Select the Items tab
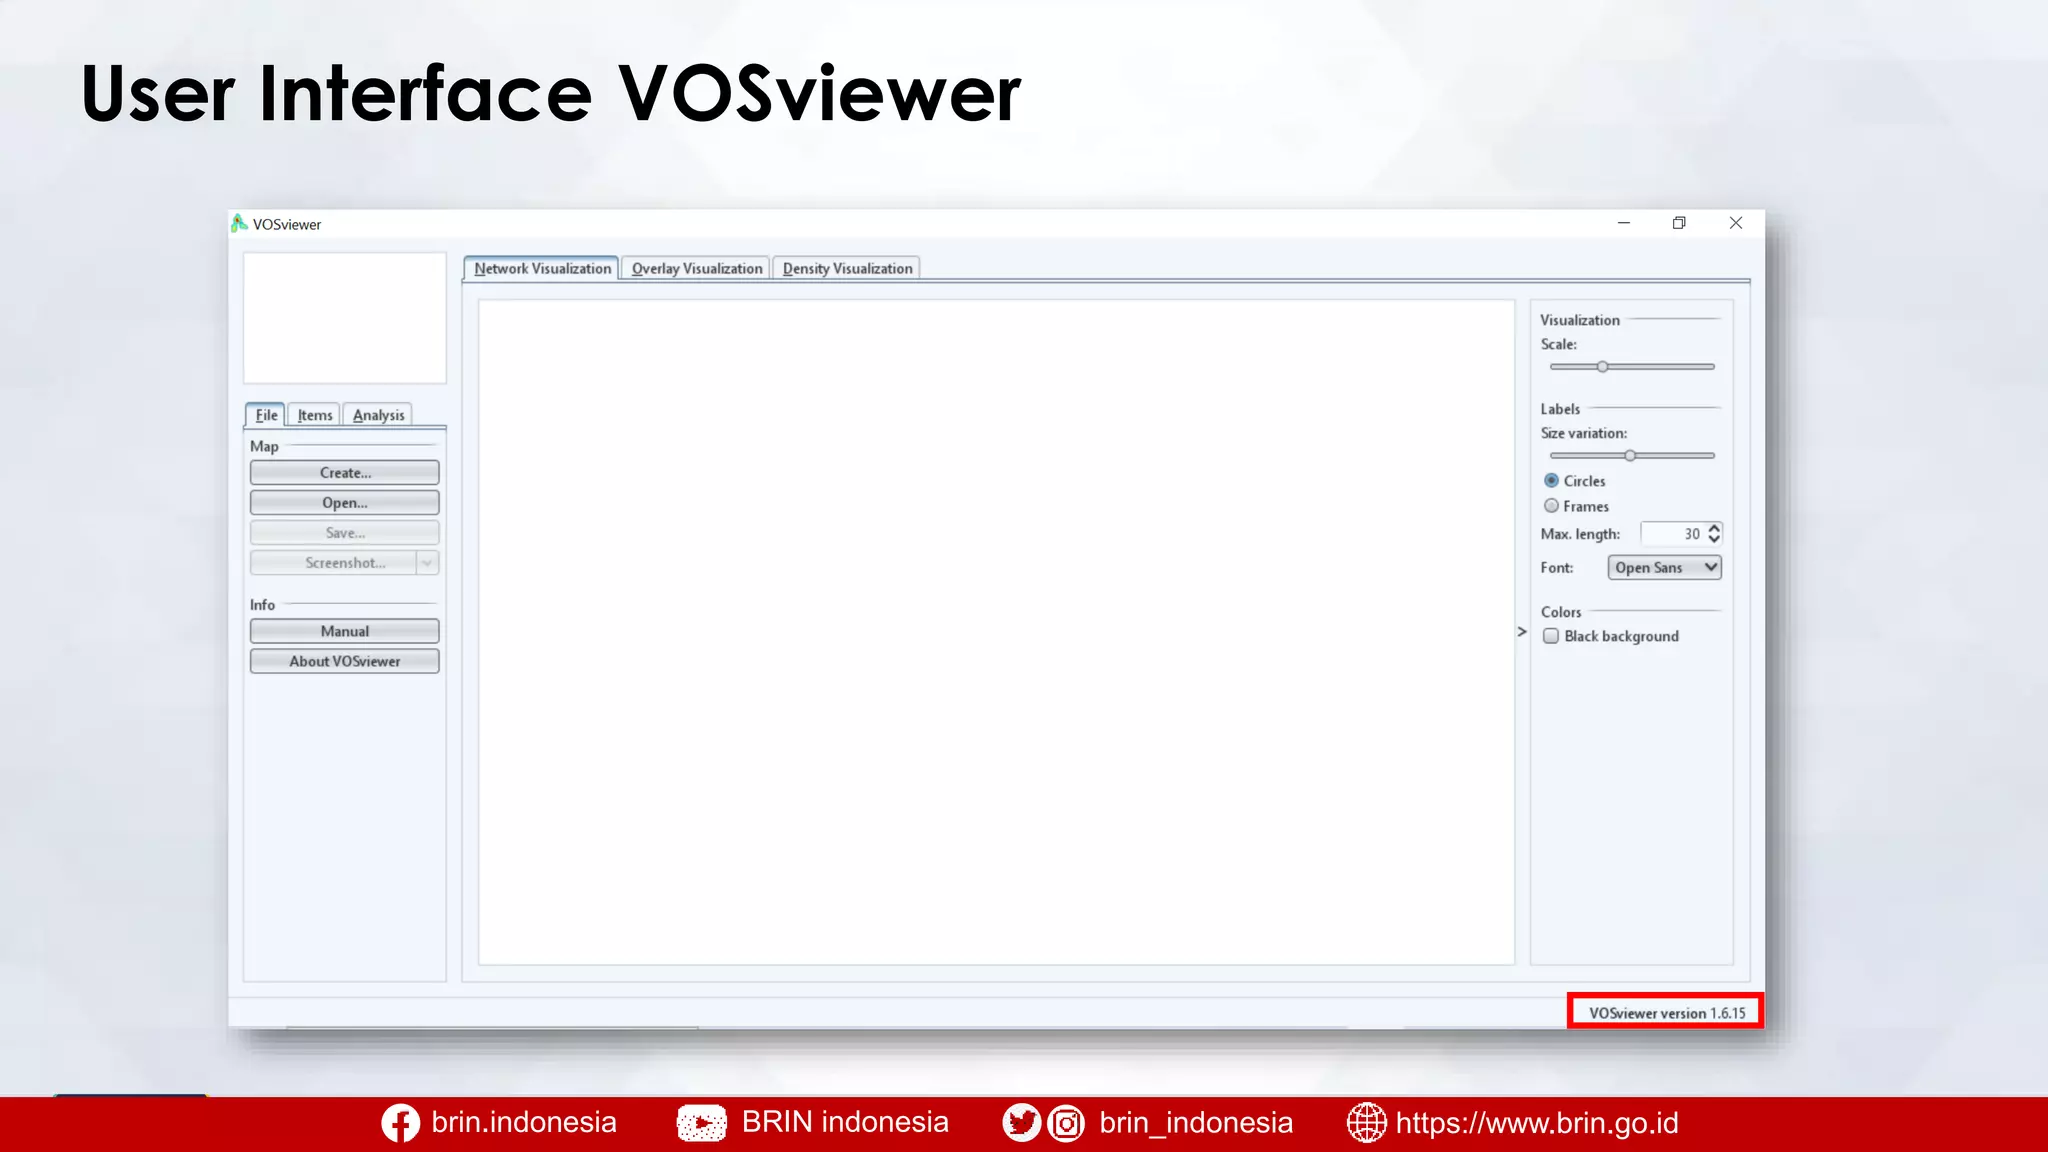The height and width of the screenshot is (1152, 2048). [x=315, y=415]
